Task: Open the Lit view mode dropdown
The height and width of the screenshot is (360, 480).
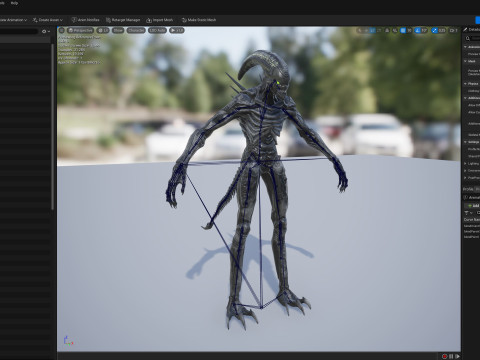Action: pyautogui.click(x=103, y=30)
